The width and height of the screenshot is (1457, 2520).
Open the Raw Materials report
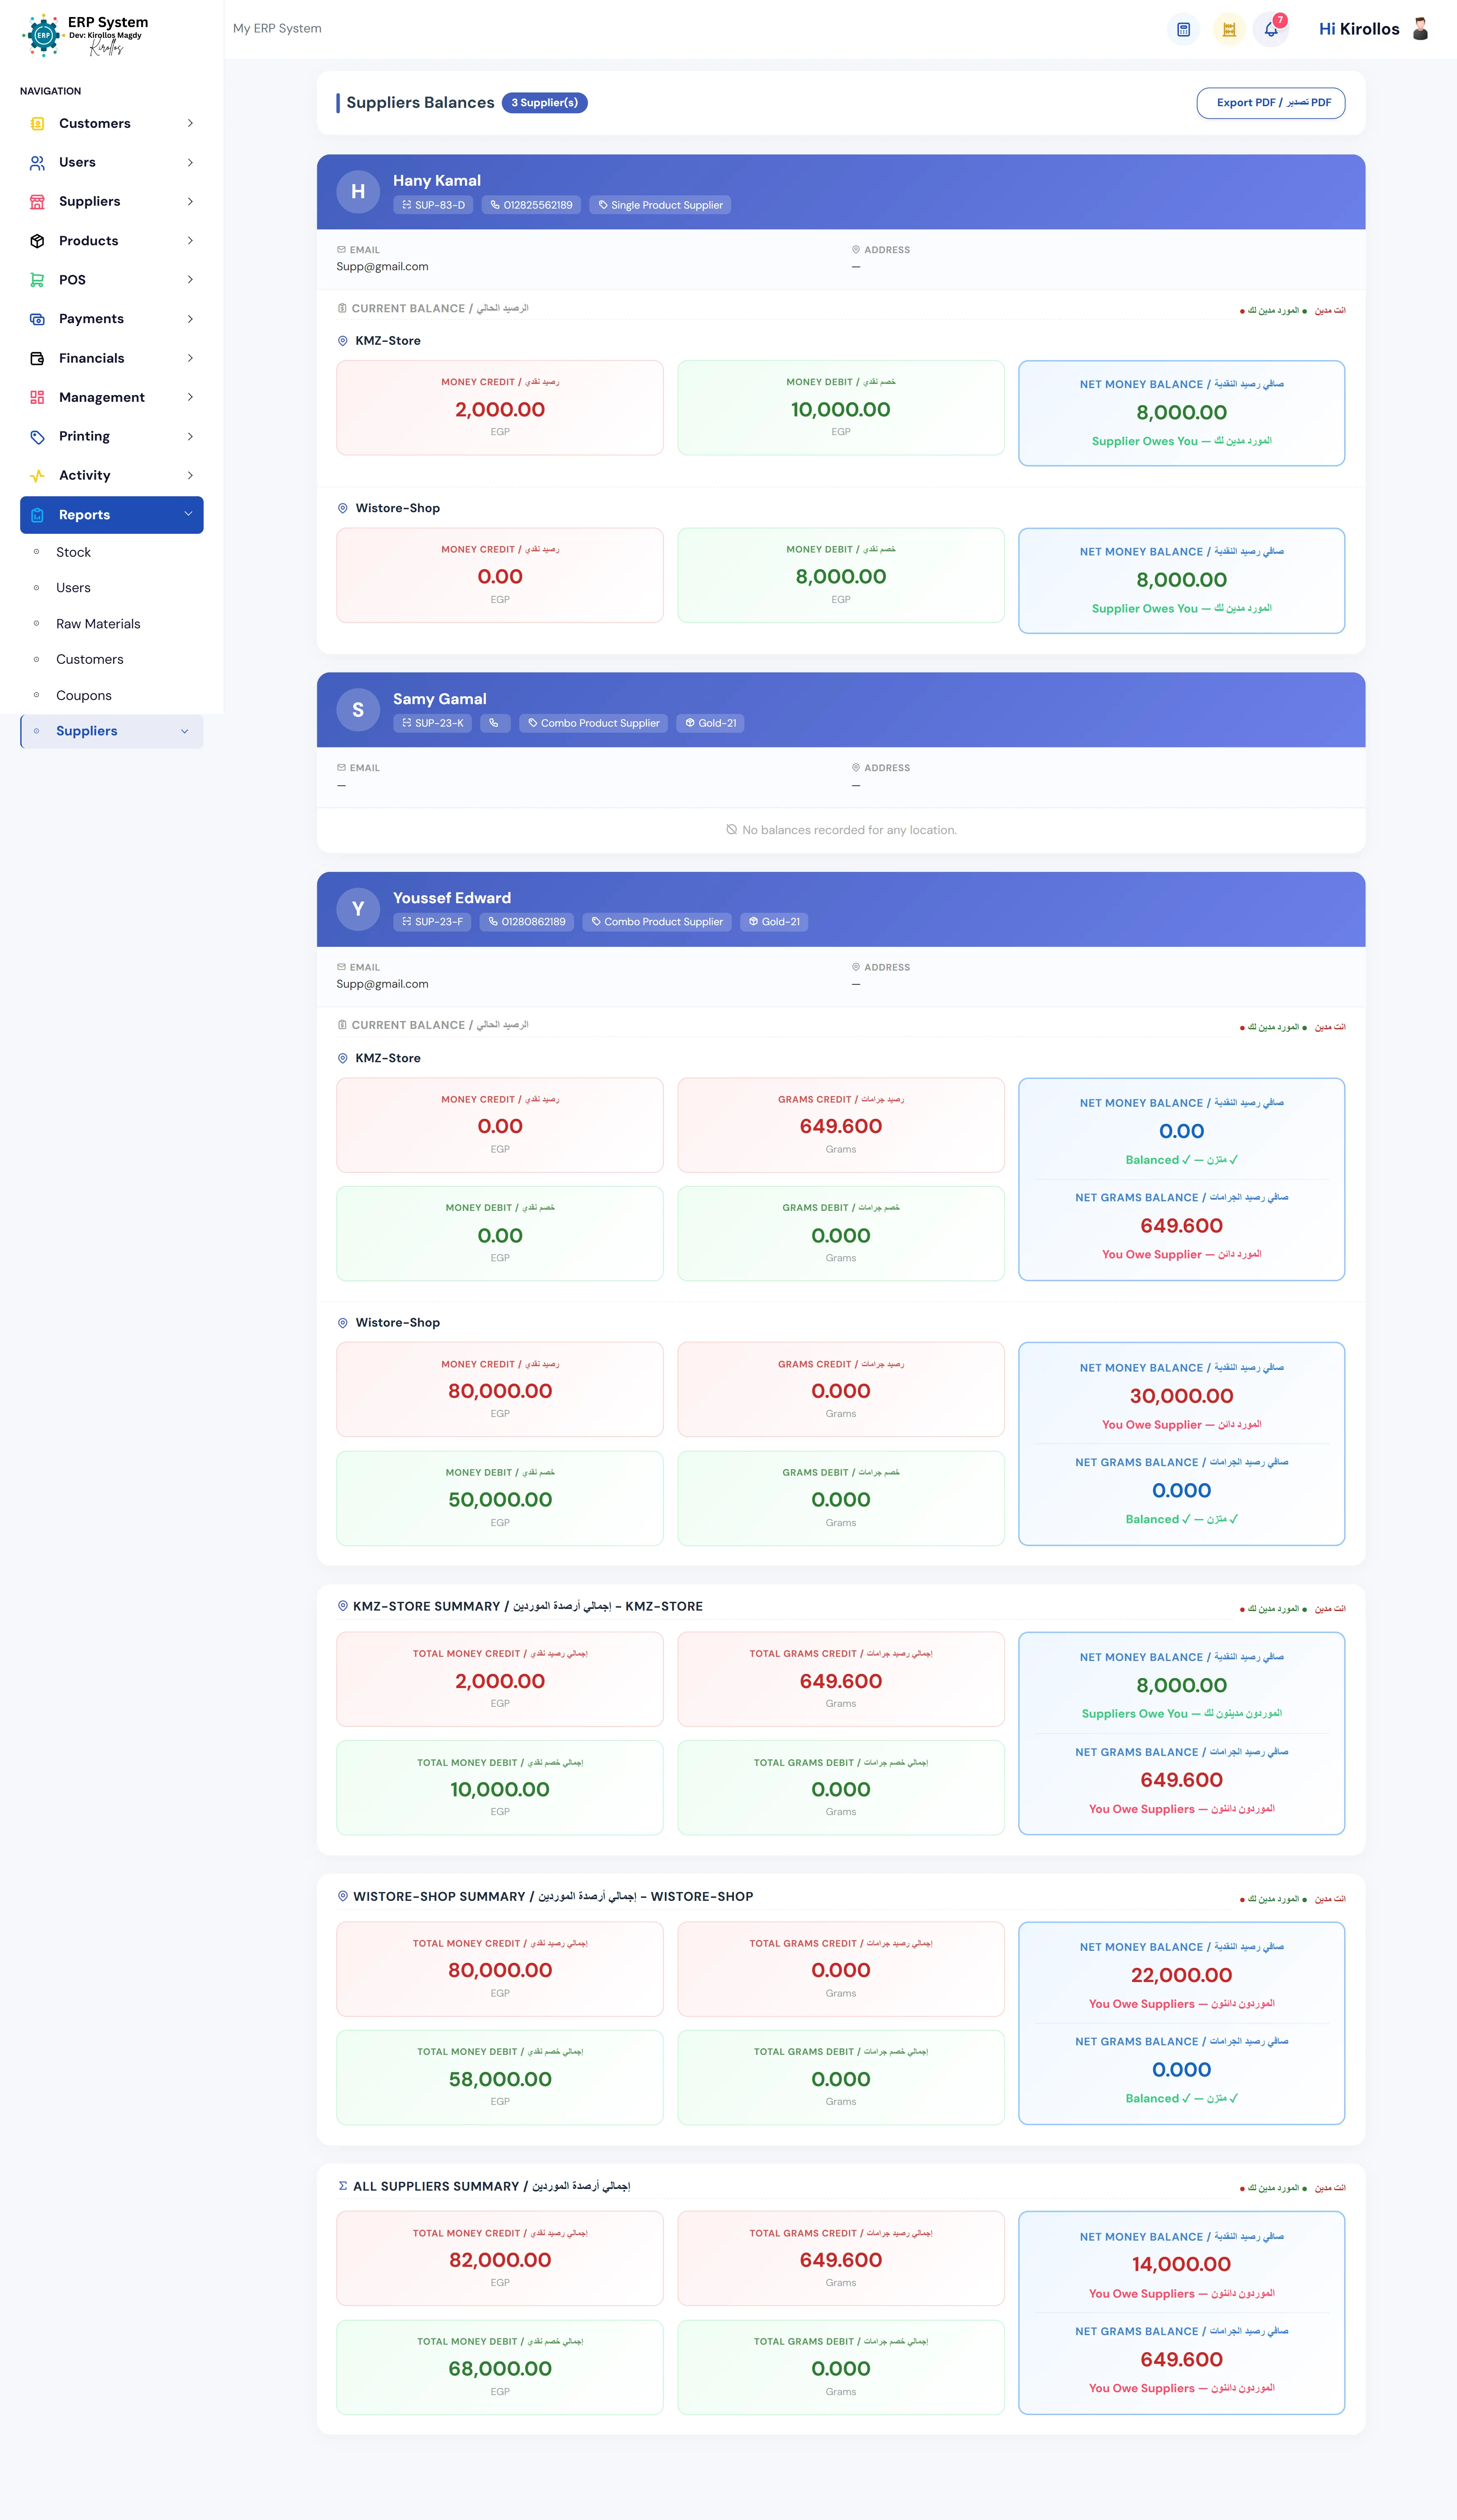[98, 624]
